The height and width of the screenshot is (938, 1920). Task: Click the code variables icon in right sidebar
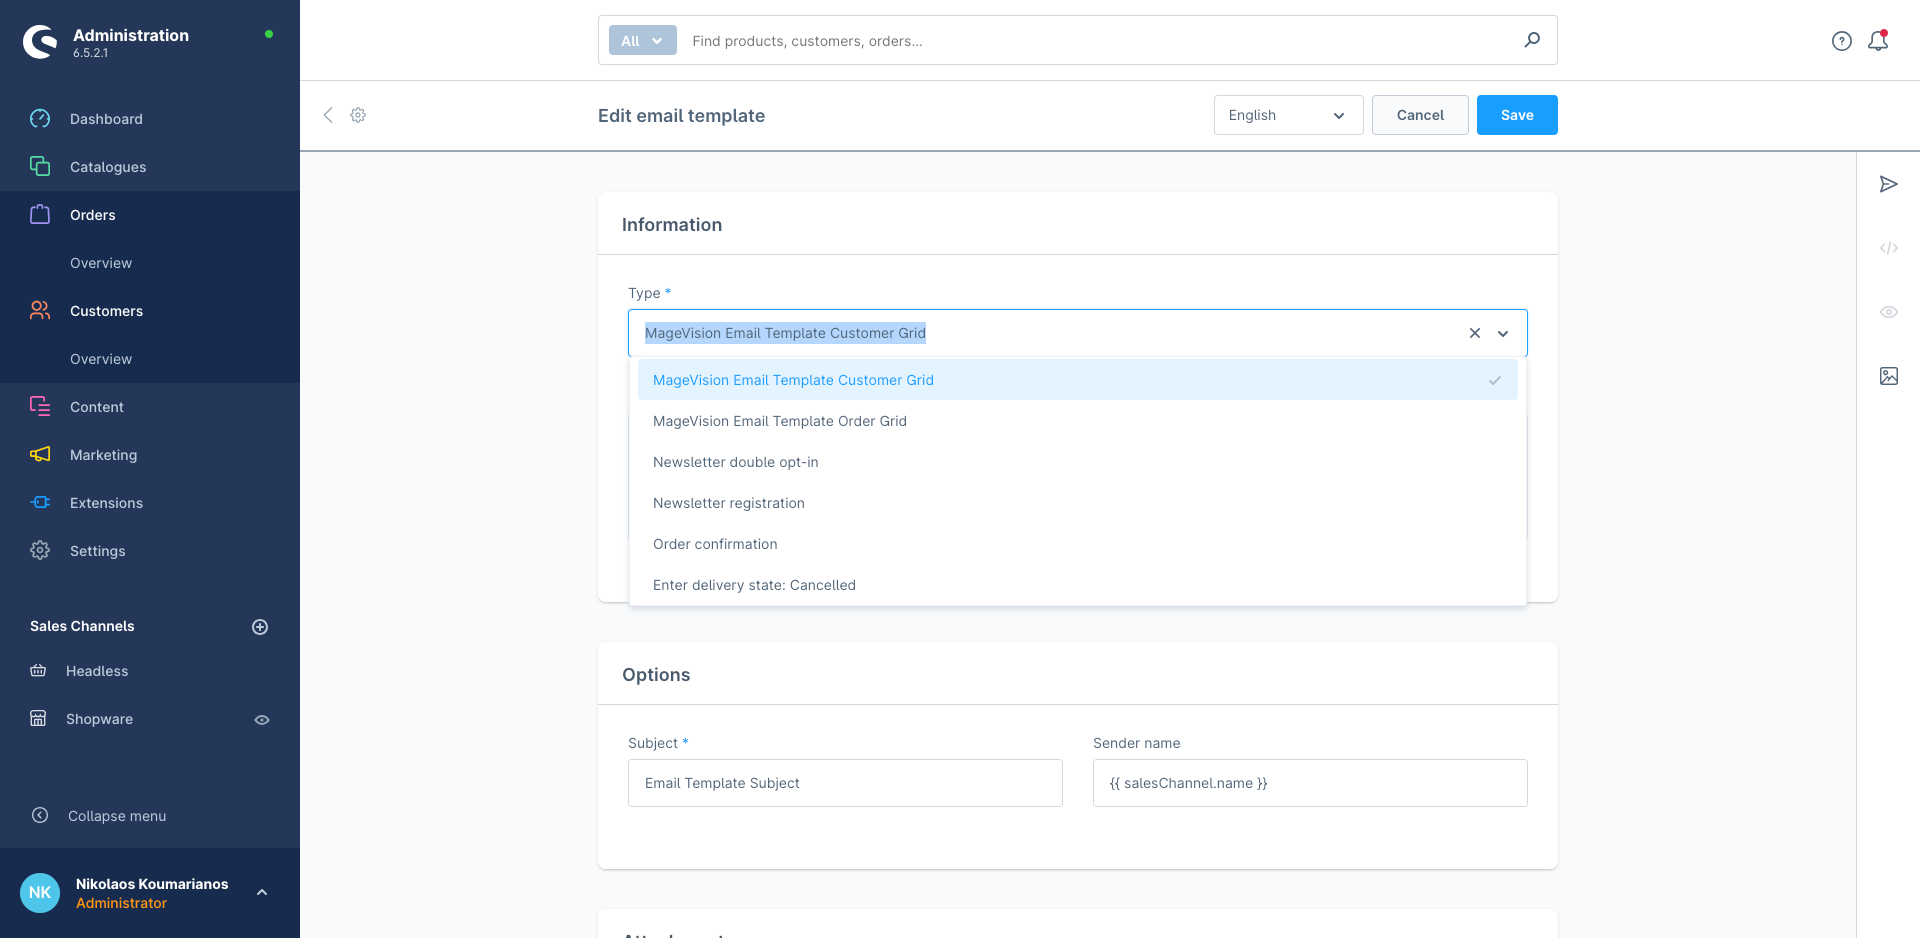tap(1889, 248)
